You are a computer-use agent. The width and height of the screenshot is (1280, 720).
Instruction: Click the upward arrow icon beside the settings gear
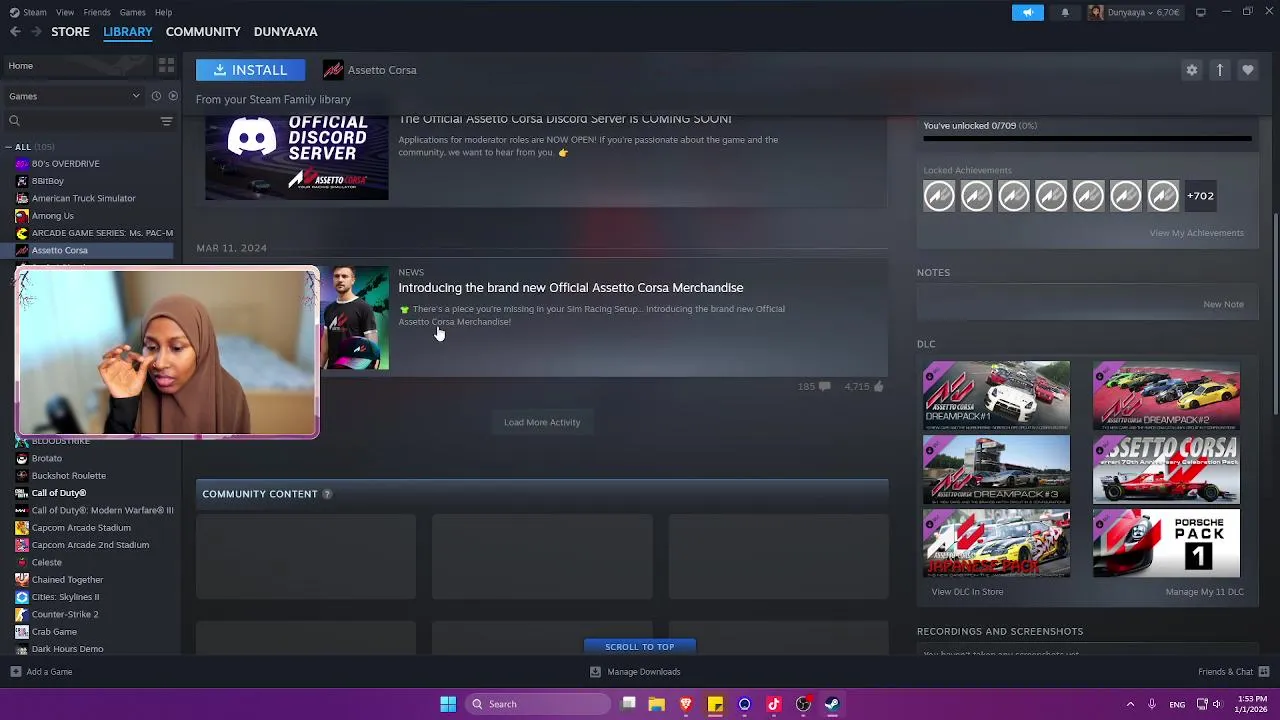[x=1219, y=70]
